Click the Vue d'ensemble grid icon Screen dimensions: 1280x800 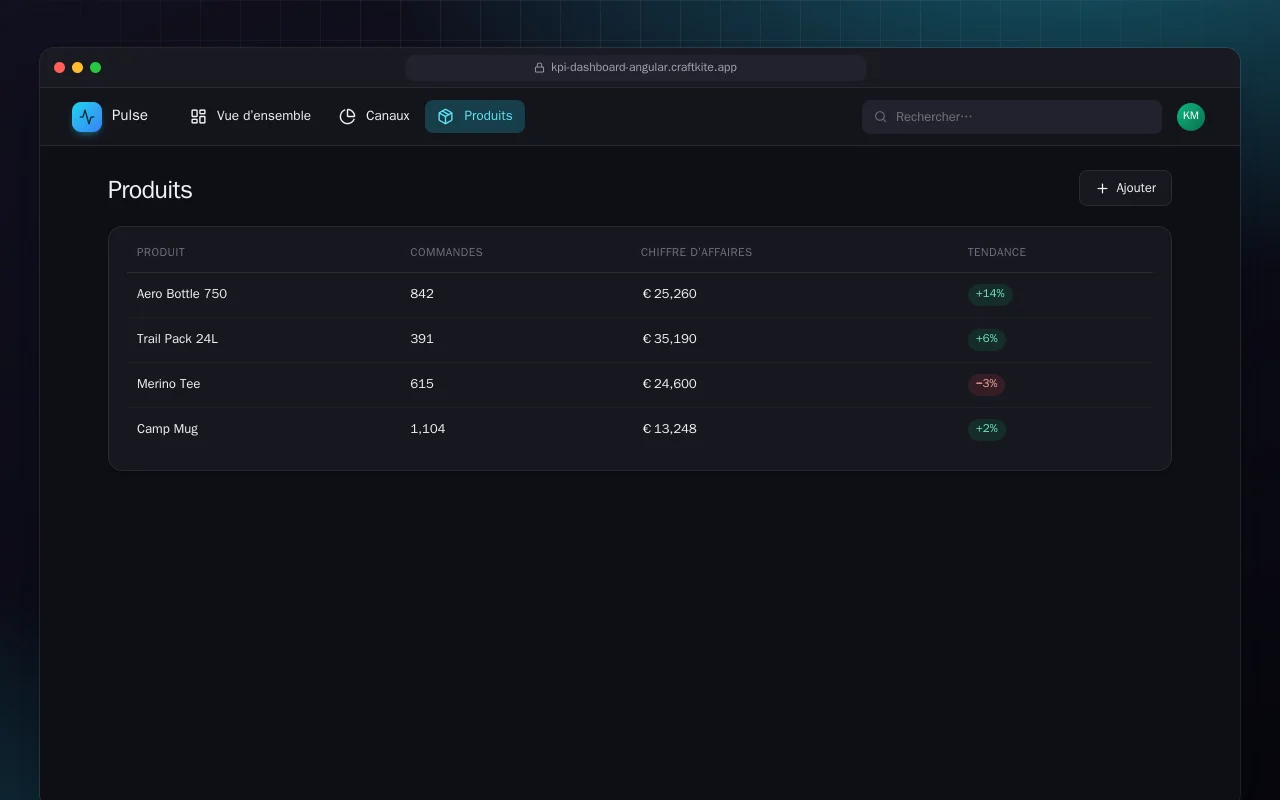click(198, 117)
